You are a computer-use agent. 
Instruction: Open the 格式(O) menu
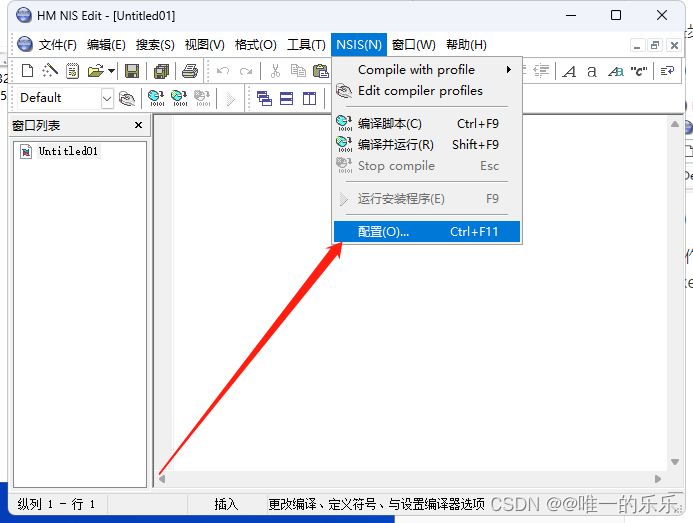coord(255,45)
